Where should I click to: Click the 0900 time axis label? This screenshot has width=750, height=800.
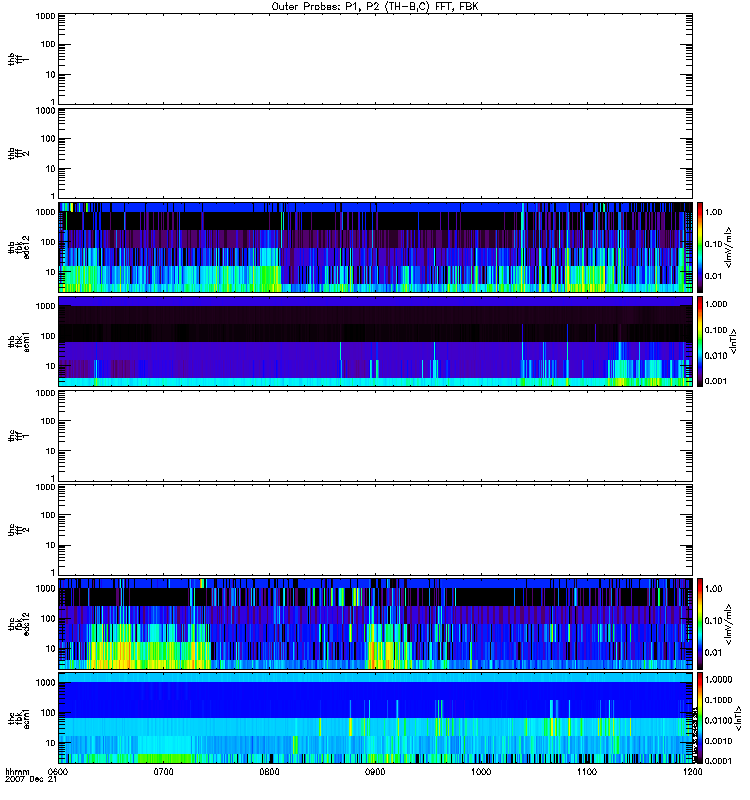(375, 772)
